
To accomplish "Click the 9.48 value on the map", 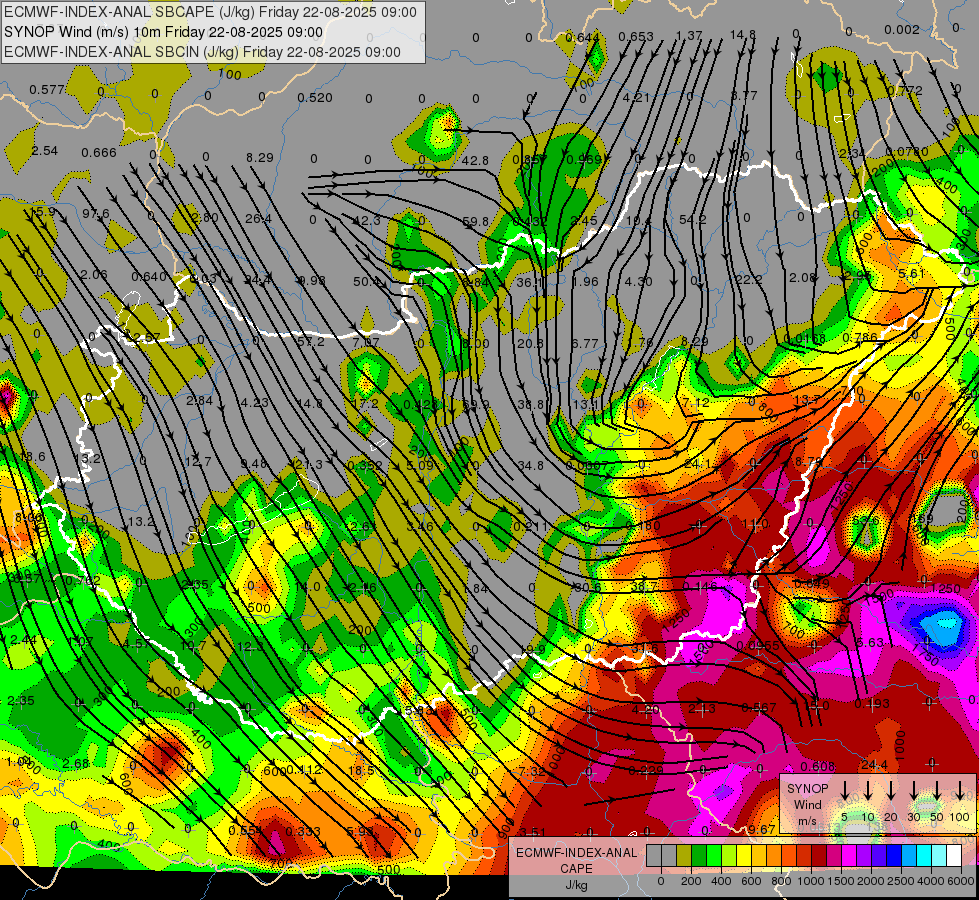I will pos(253,463).
